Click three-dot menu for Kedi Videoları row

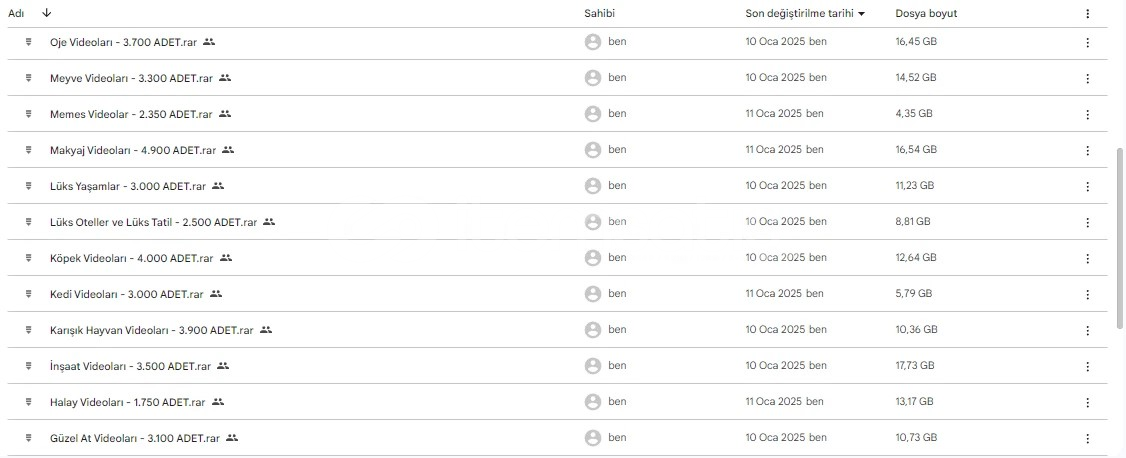click(1087, 294)
